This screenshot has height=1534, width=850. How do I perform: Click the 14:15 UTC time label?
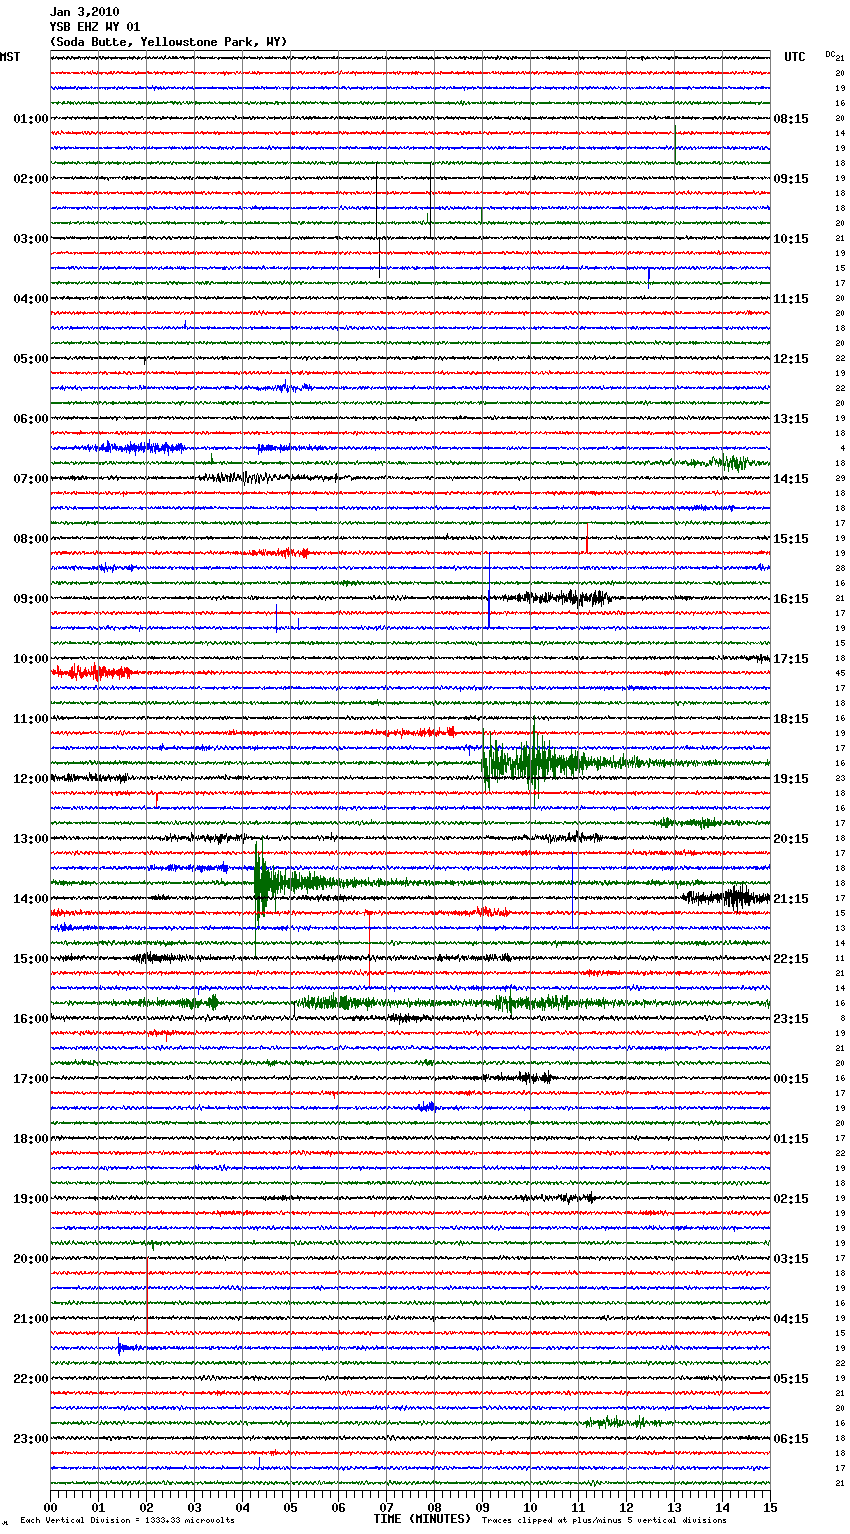coord(791,479)
